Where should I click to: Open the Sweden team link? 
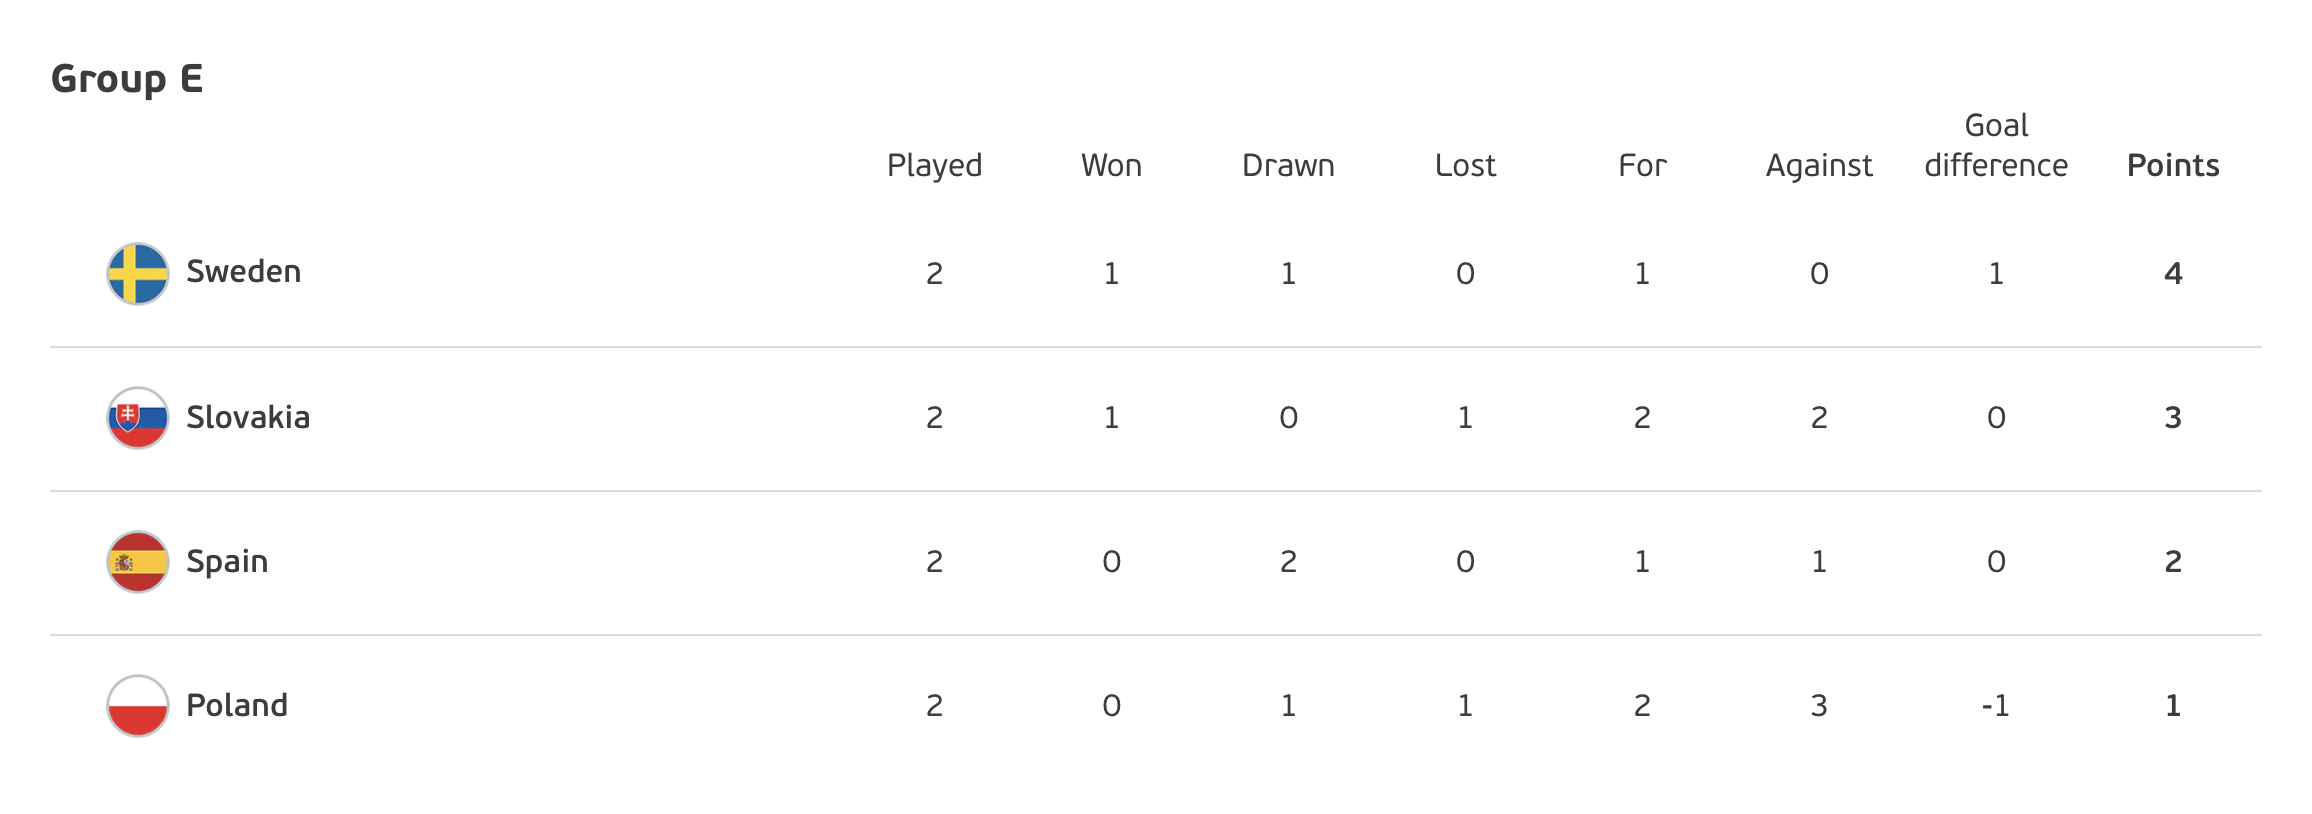(243, 271)
